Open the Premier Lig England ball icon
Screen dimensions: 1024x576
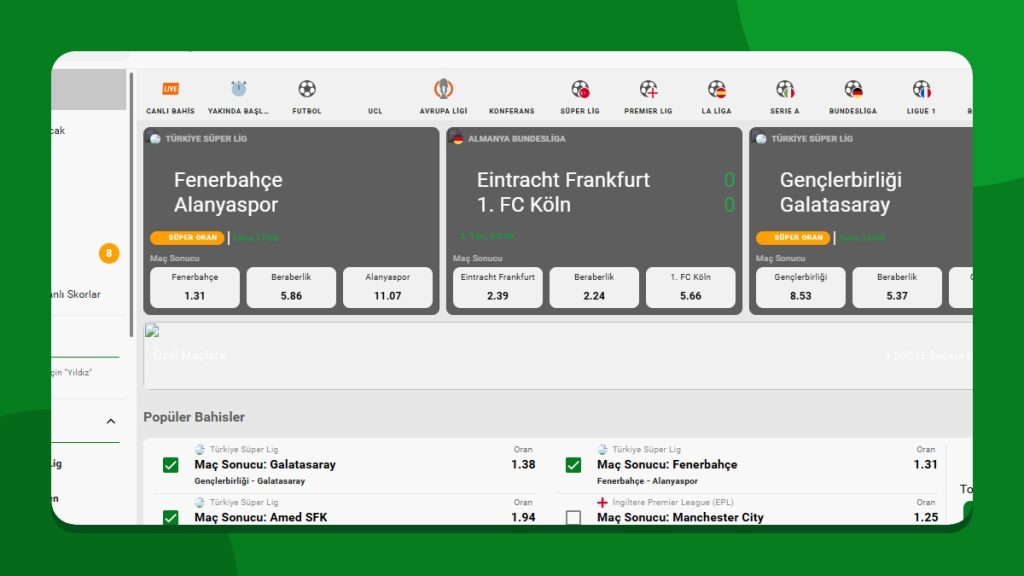[x=648, y=89]
